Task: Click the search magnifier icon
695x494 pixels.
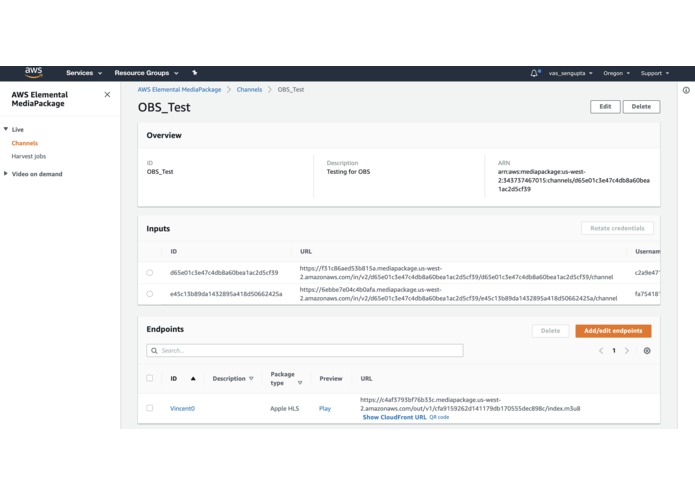Action: click(154, 350)
